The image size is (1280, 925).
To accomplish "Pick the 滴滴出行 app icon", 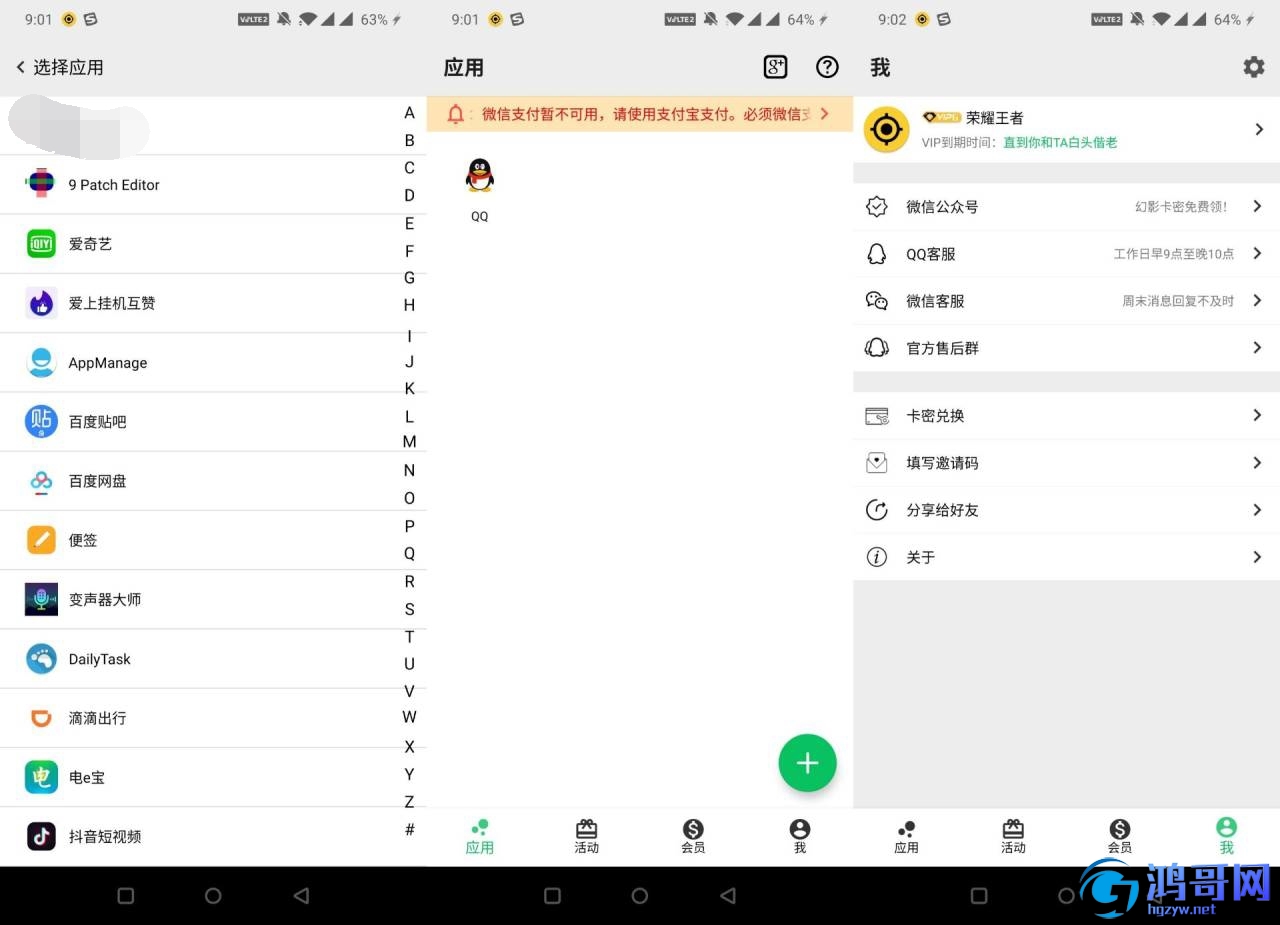I will (41, 718).
